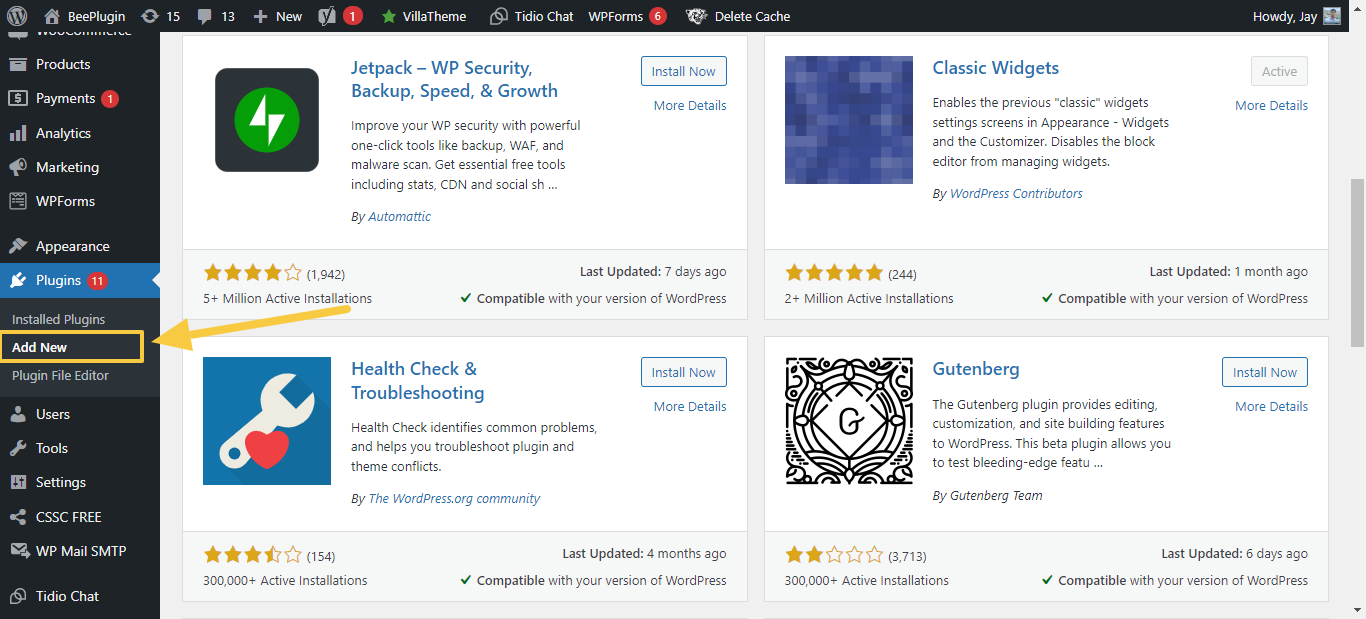This screenshot has width=1366, height=619.
Task: Open the Gutenberg plugin title link
Action: point(976,369)
